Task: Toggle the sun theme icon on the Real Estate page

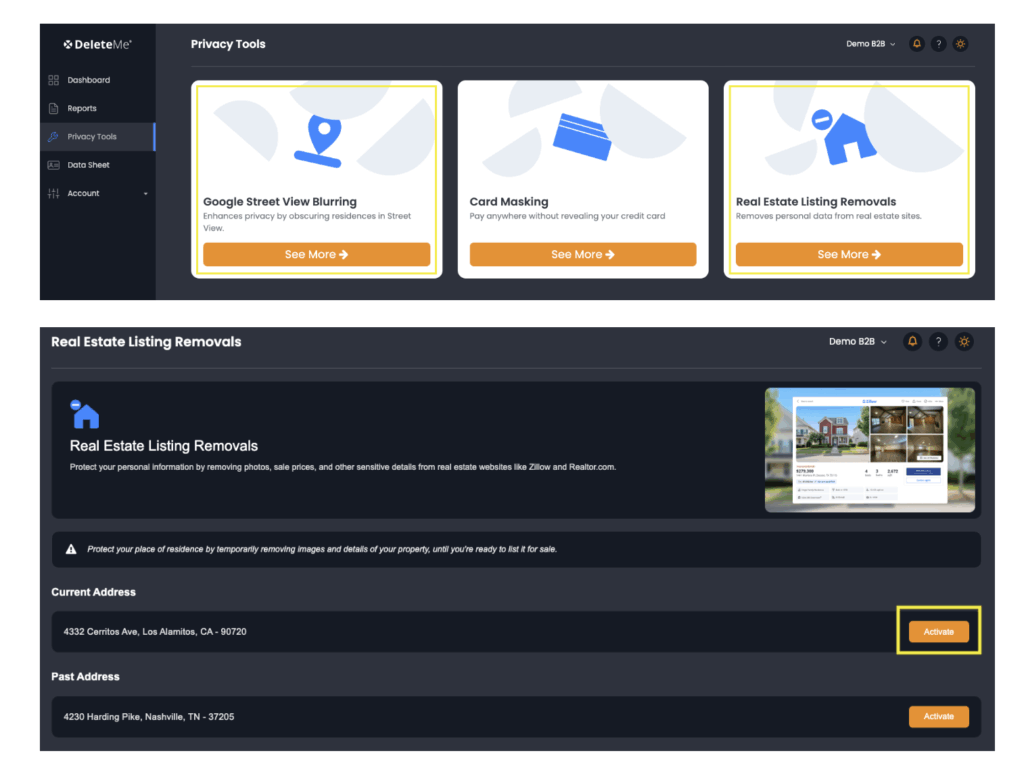Action: [x=964, y=342]
